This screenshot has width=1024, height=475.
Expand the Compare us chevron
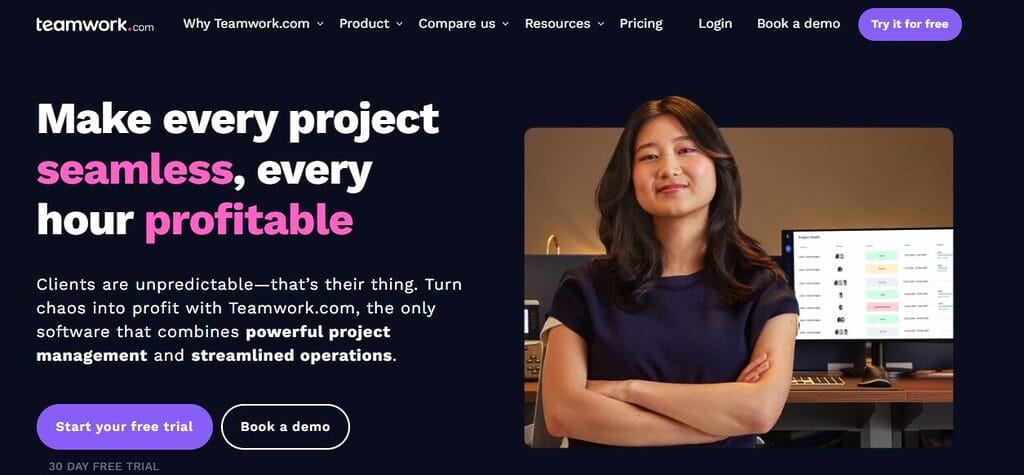click(x=505, y=24)
